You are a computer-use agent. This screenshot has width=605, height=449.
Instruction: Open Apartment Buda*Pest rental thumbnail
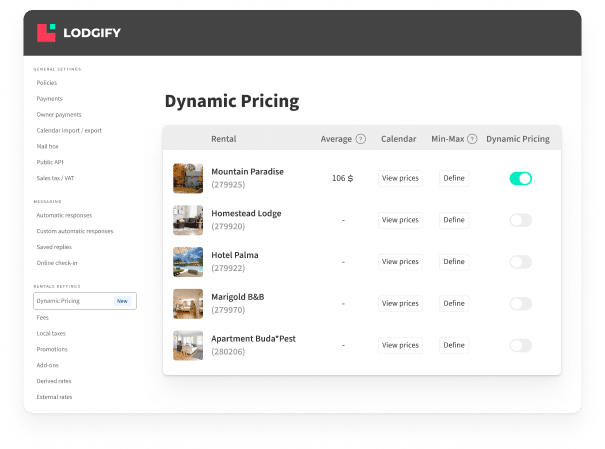click(188, 345)
